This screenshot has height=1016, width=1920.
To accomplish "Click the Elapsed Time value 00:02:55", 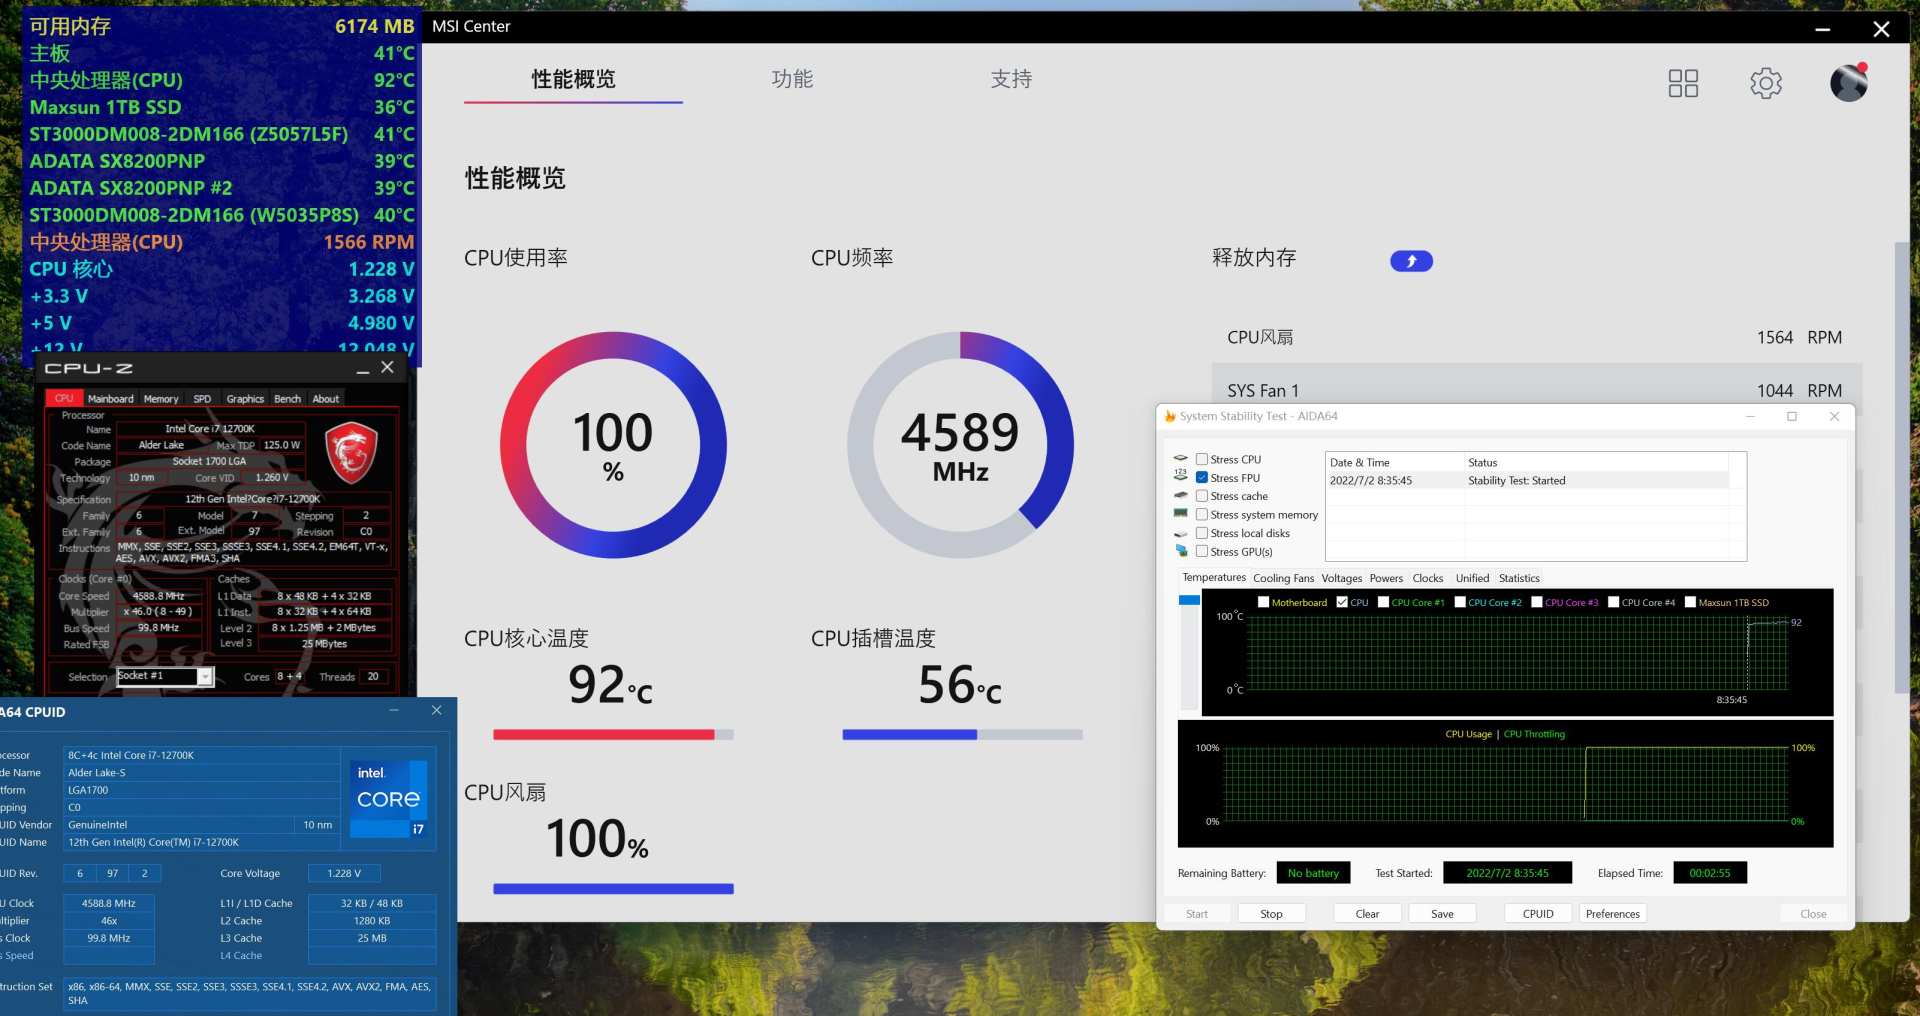I will coord(1710,873).
